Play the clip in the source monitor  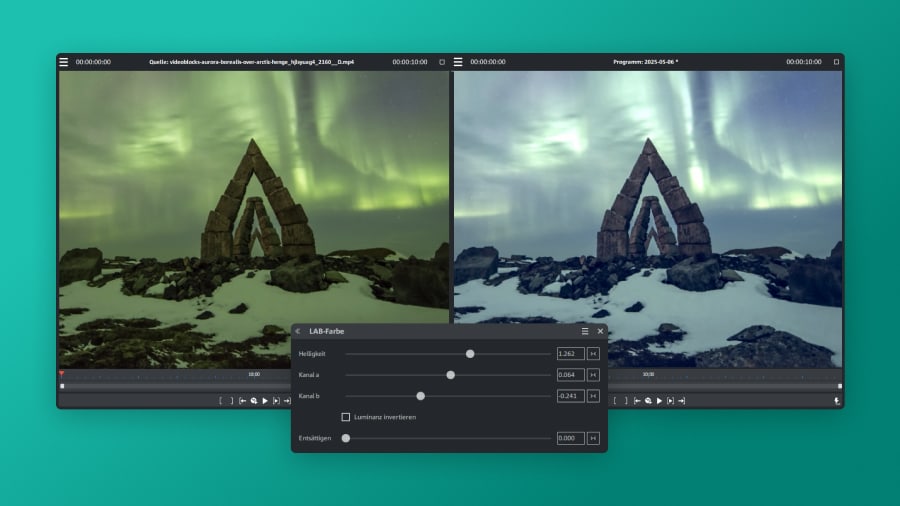click(265, 401)
